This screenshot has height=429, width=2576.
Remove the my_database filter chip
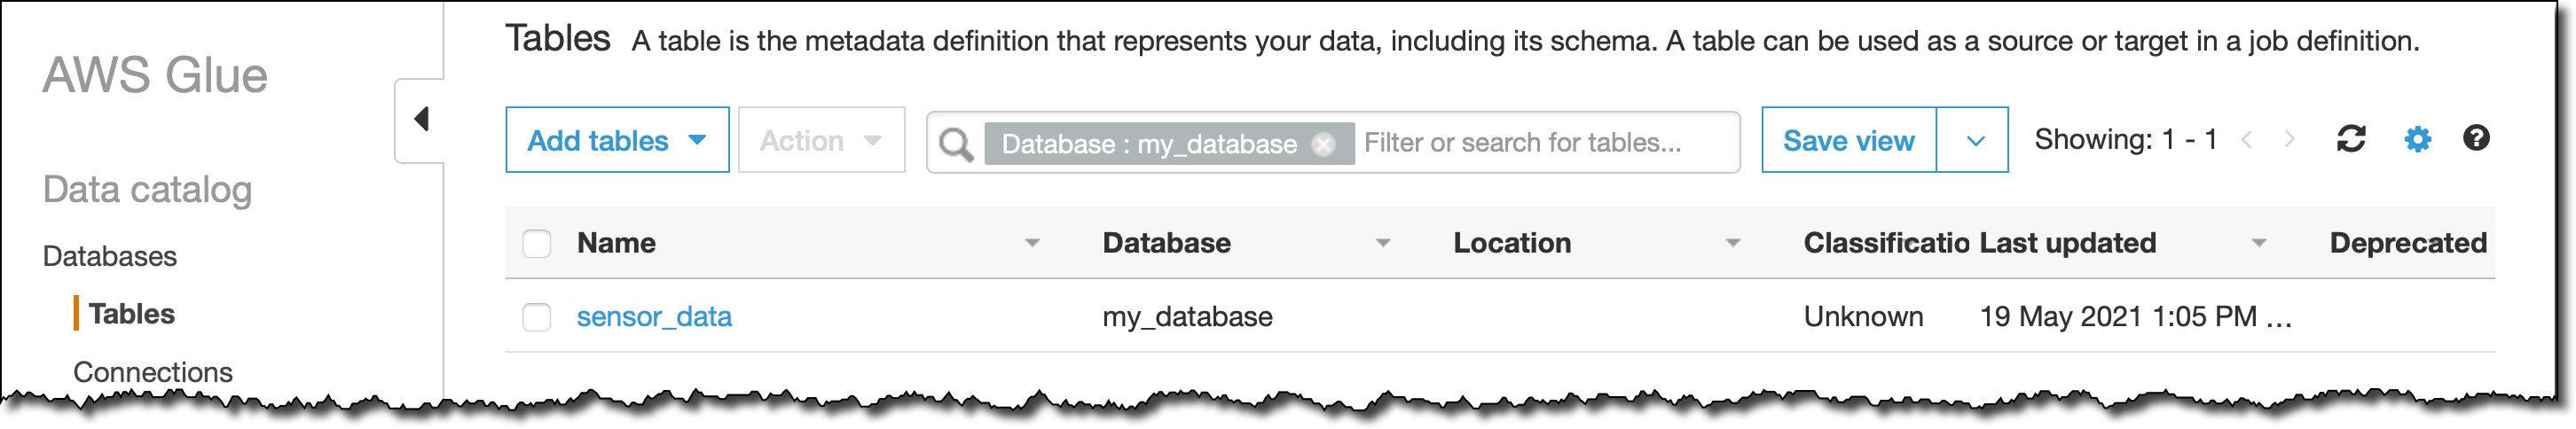(1323, 144)
